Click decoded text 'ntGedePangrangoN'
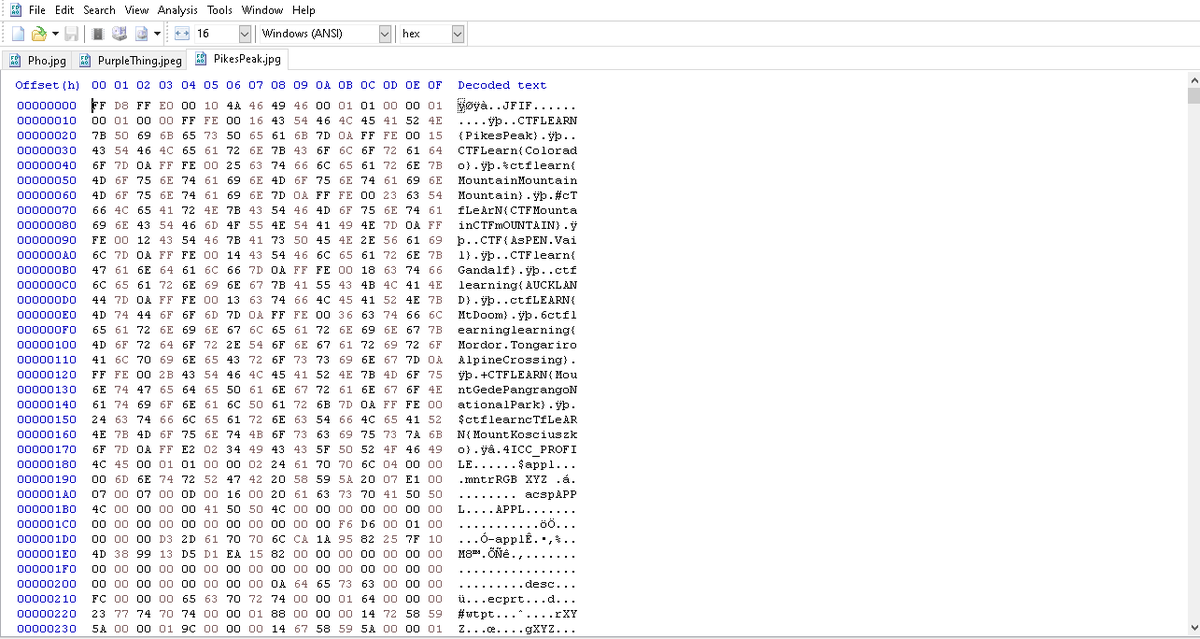This screenshot has width=1200, height=639. click(x=517, y=390)
